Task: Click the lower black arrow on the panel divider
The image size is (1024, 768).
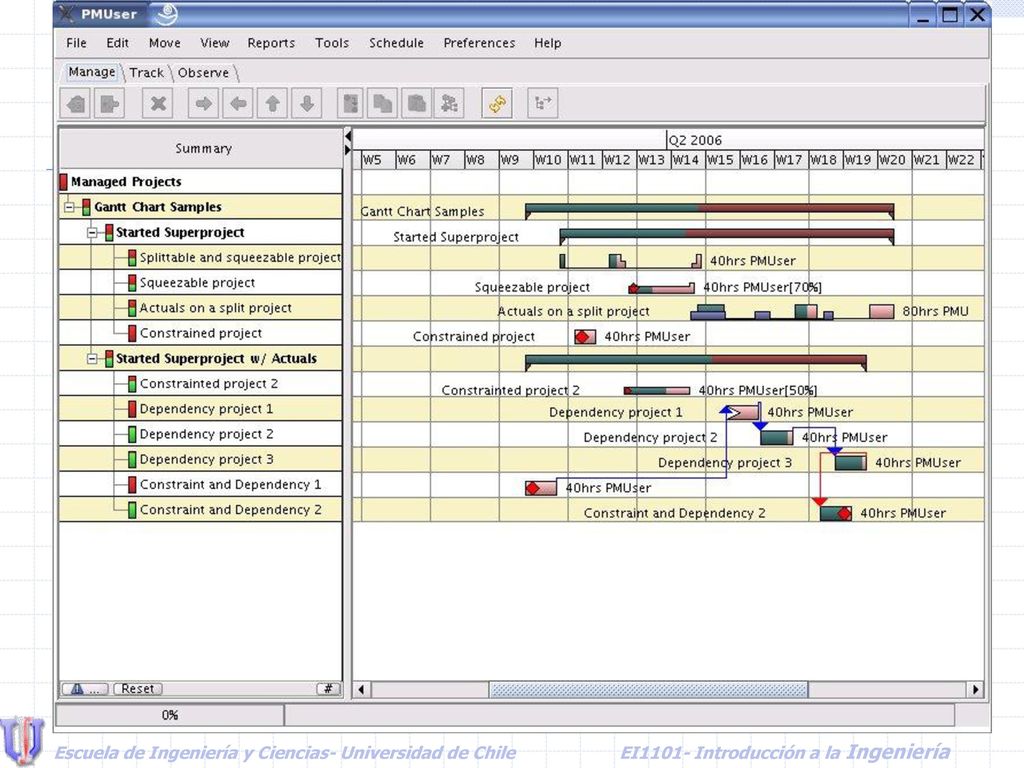Action: [347, 150]
